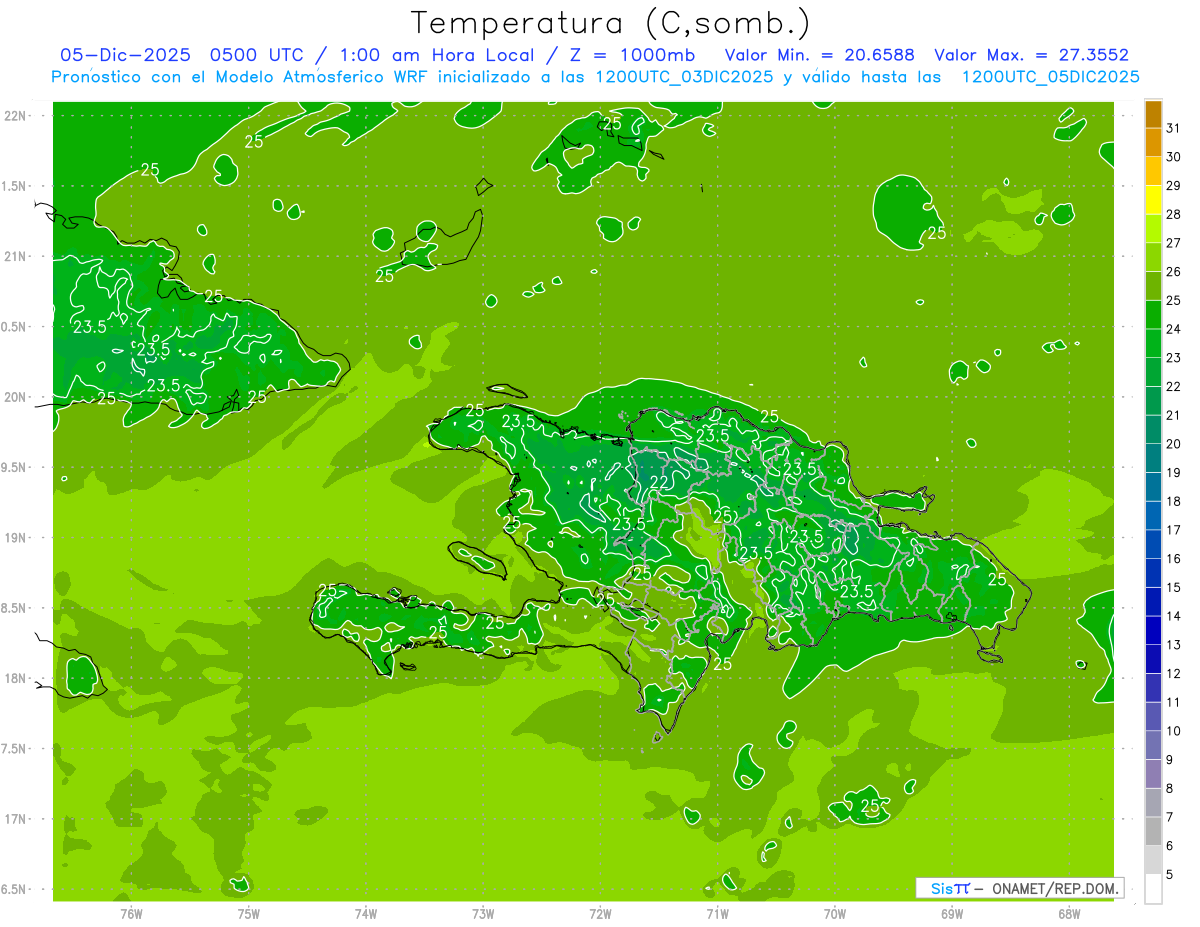Viewport: 1200px width, 927px height.
Task: Click the longitude axis label '73W'
Action: click(483, 914)
